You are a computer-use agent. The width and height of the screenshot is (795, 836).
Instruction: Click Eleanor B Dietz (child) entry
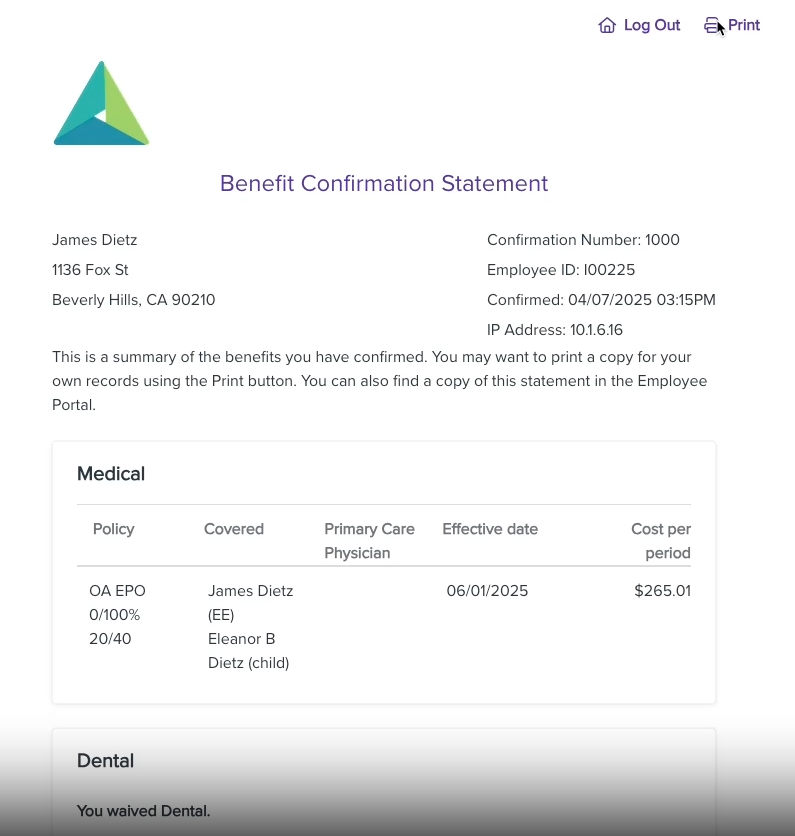[248, 650]
